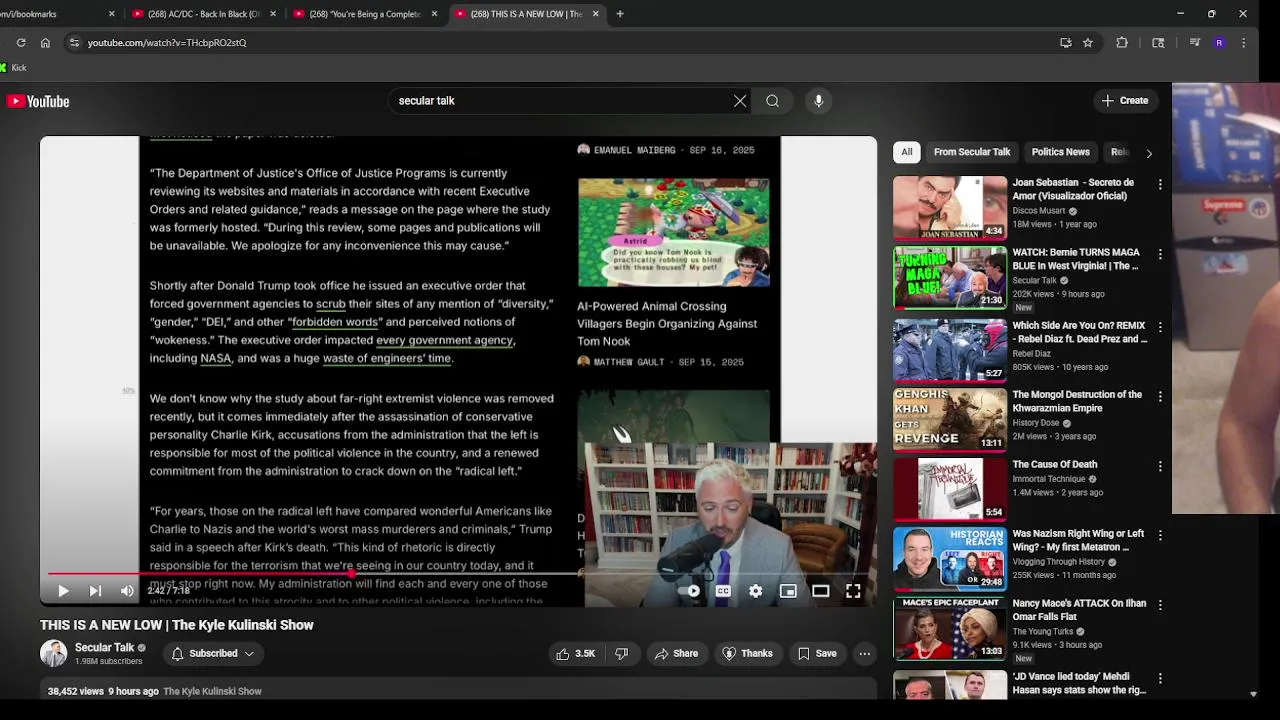Open the browser profile avatar
Viewport: 1280px width, 720px height.
[1219, 43]
